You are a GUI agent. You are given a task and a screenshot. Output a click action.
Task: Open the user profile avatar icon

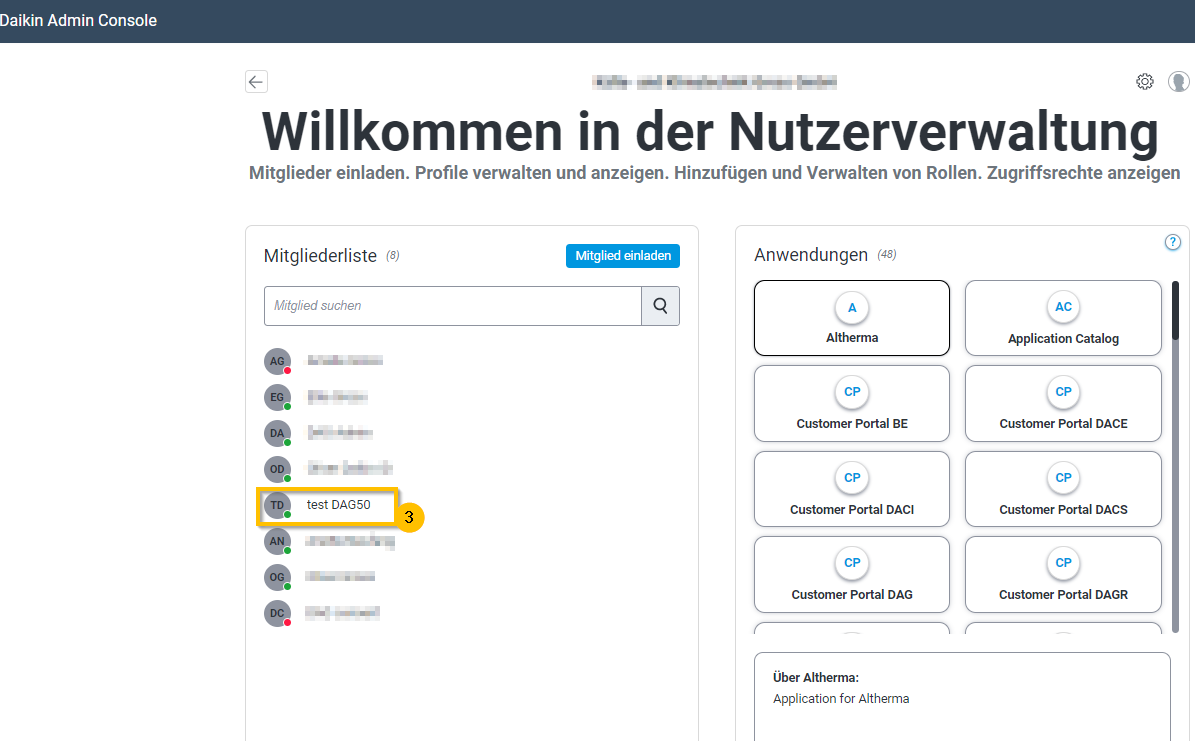1178,82
